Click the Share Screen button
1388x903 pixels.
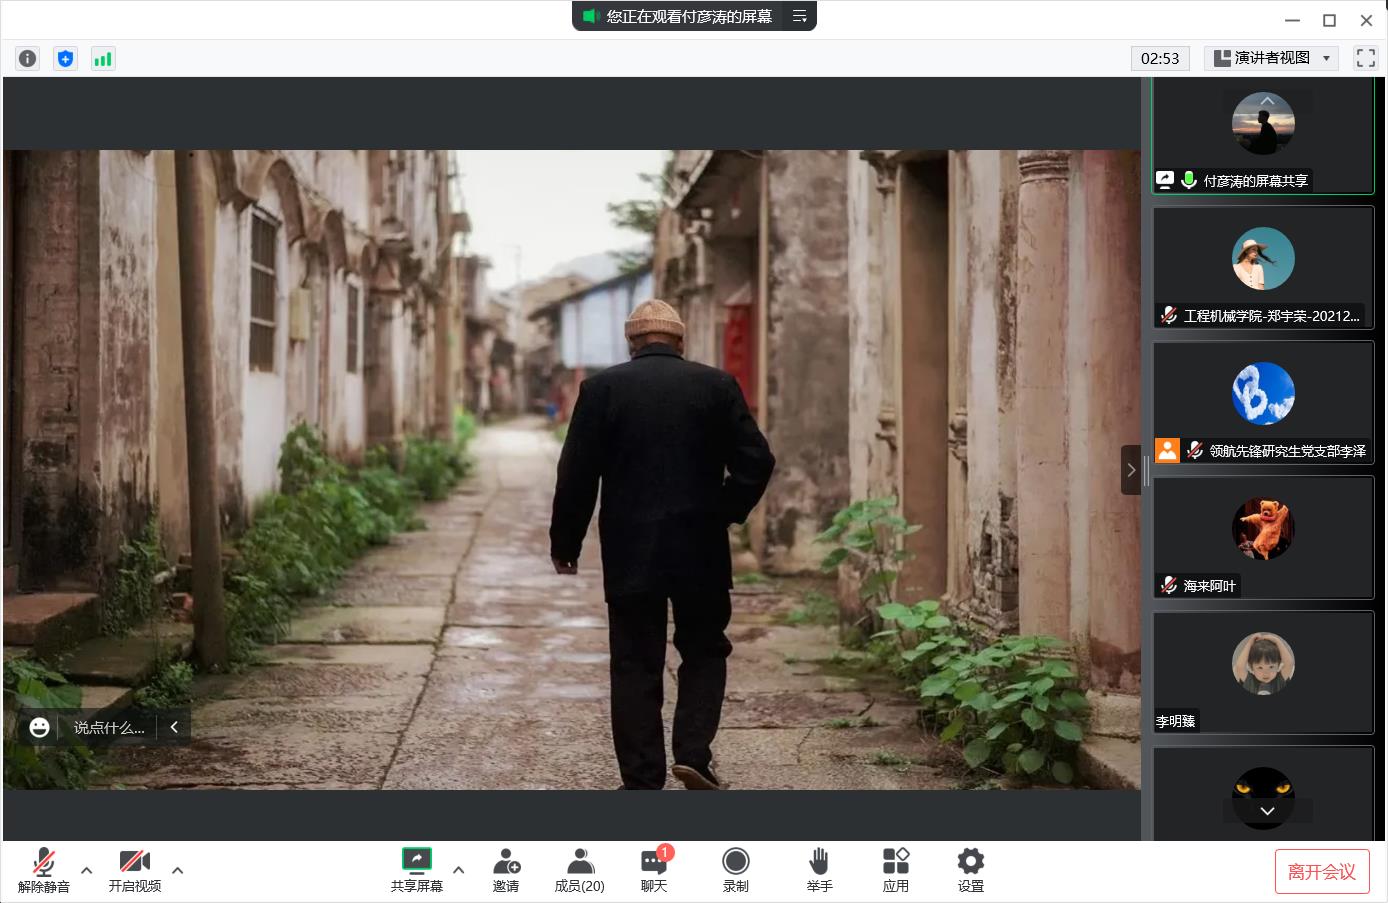[x=416, y=869]
